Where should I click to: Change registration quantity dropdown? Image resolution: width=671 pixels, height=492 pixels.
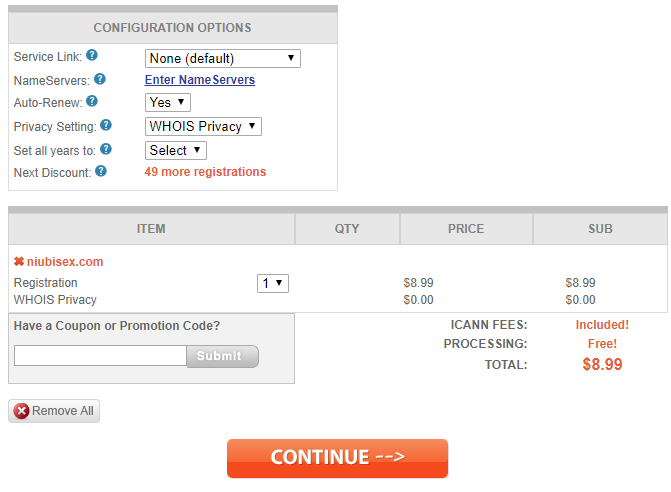click(273, 283)
